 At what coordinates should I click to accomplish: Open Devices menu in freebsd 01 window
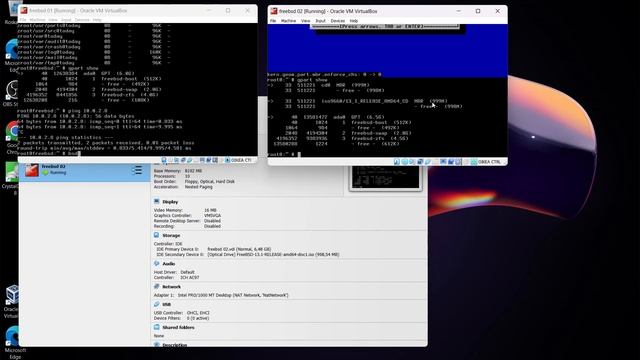coord(82,20)
